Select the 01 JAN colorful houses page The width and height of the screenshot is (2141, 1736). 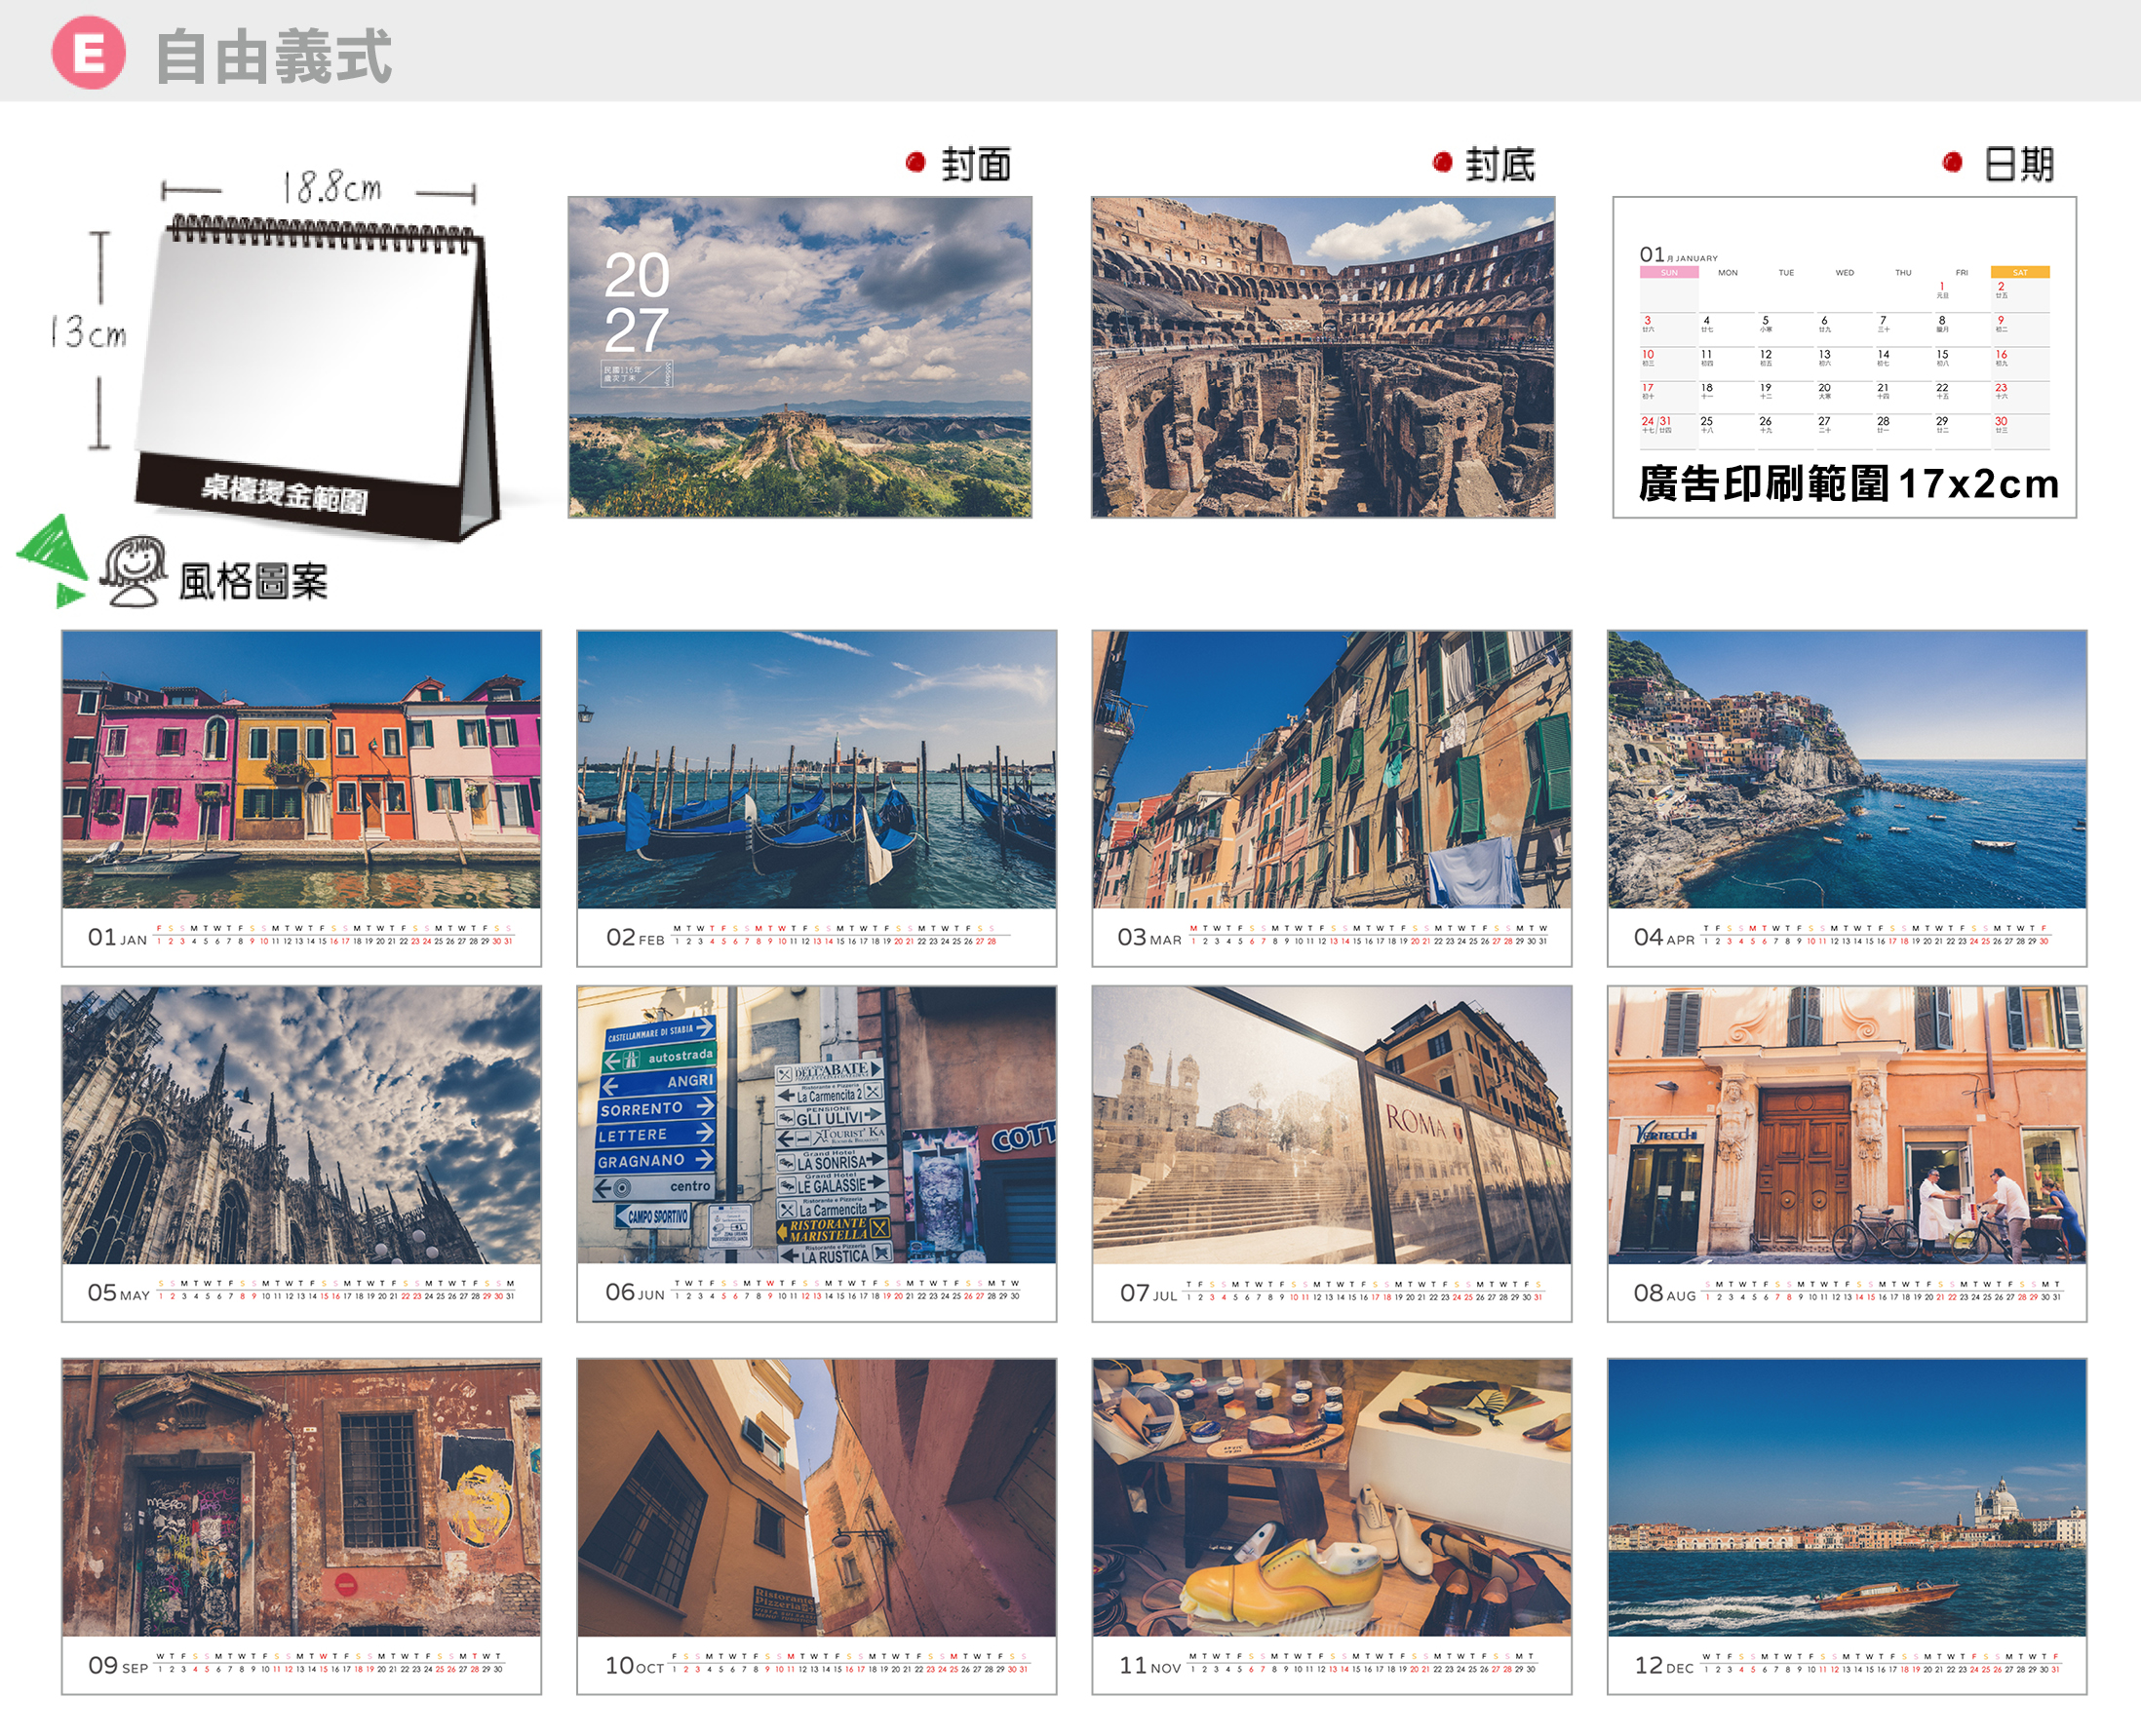(x=301, y=798)
